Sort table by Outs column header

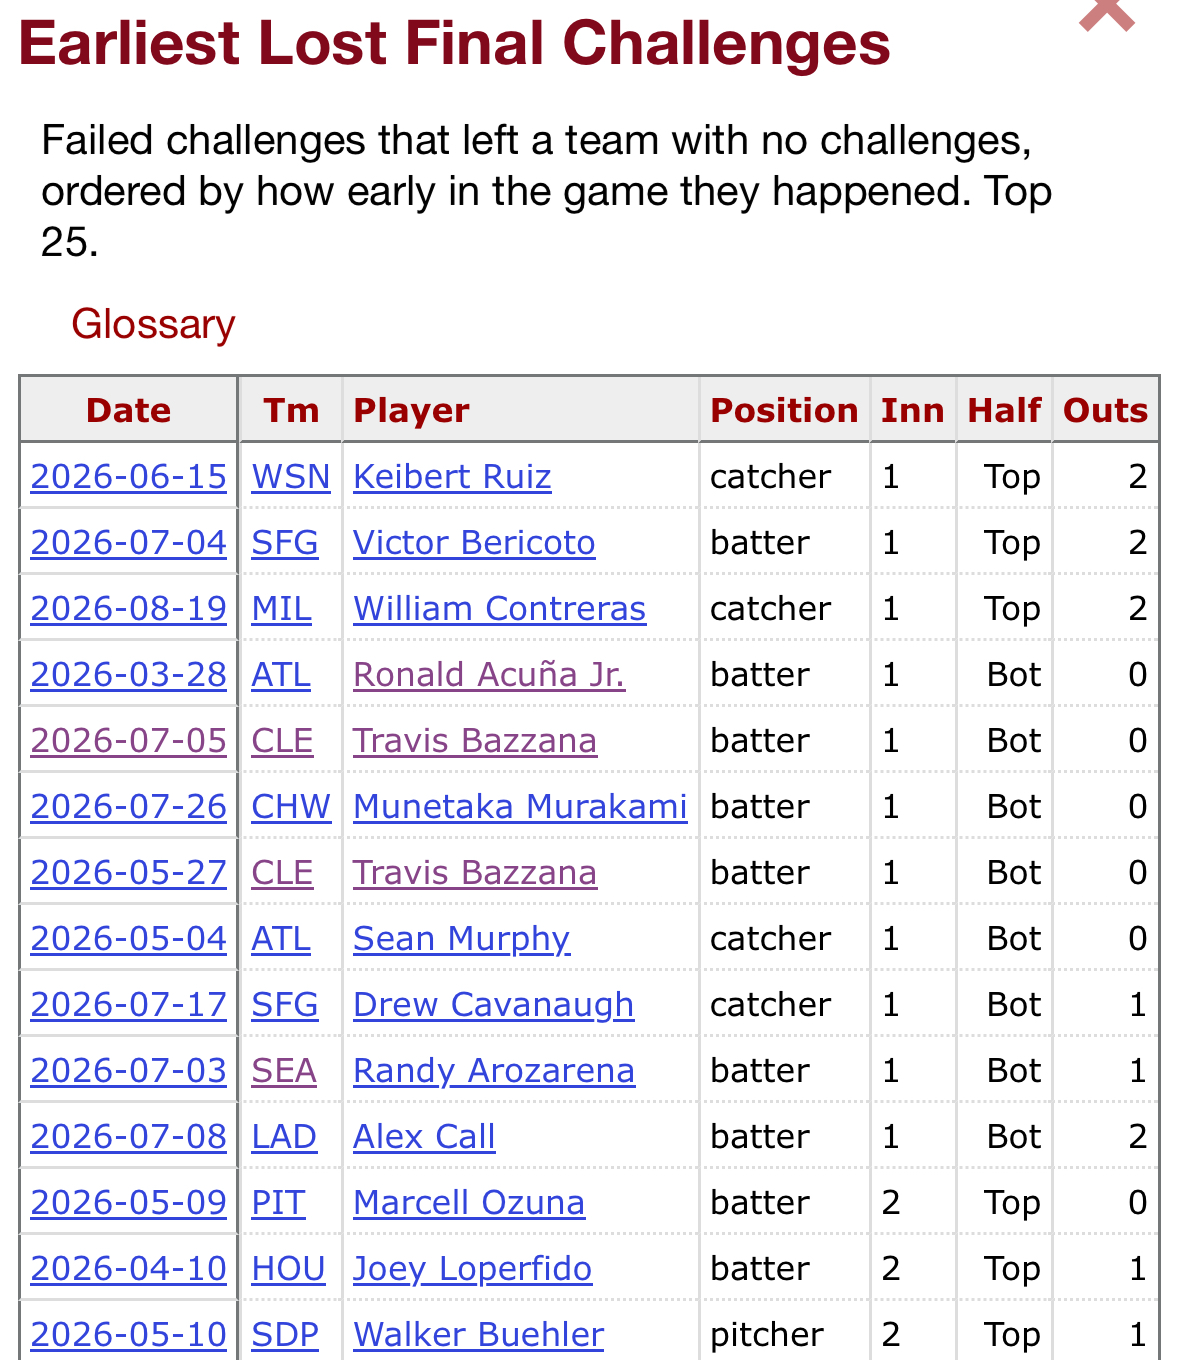[x=1105, y=410]
